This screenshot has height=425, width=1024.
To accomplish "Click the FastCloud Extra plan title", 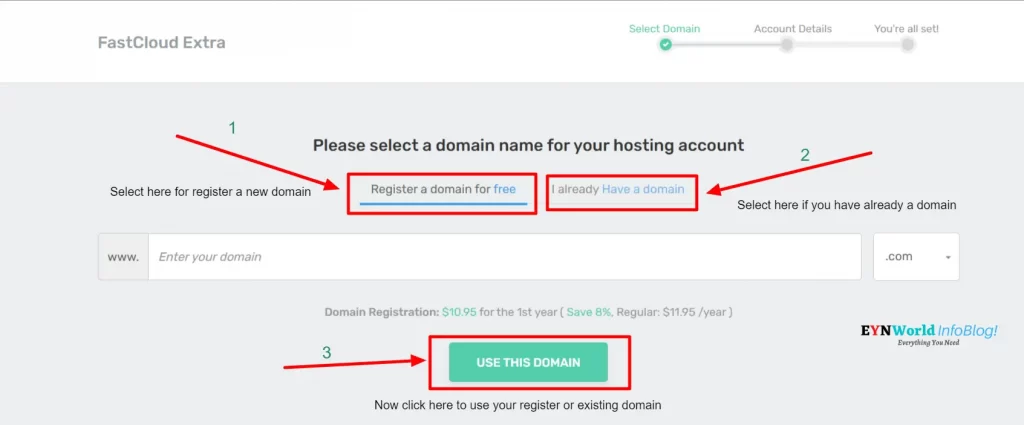I will pos(161,43).
